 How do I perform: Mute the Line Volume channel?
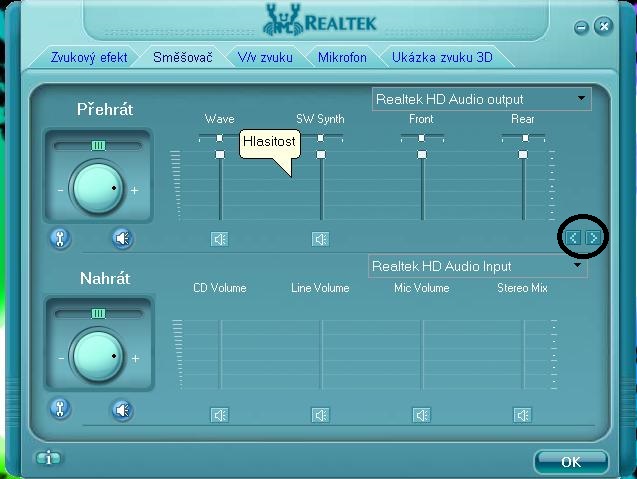[x=321, y=415]
